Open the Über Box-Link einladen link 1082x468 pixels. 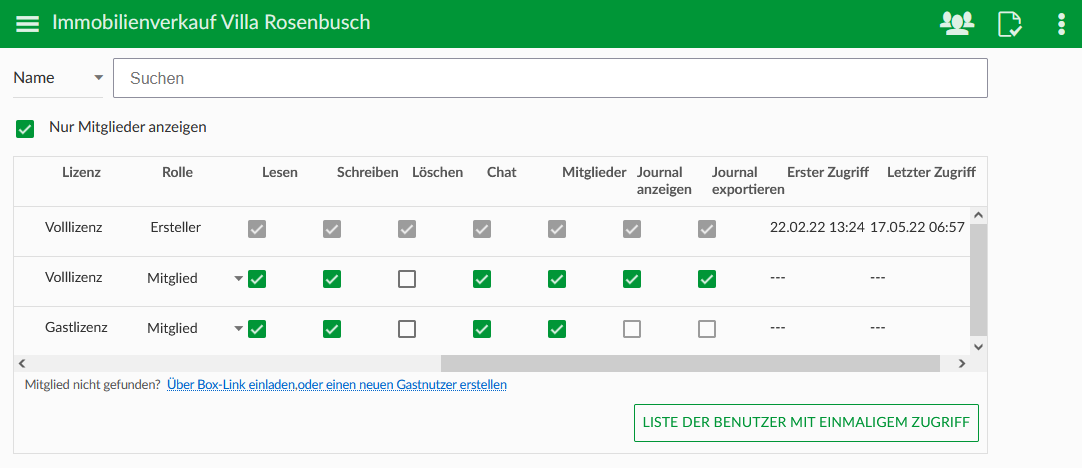tap(232, 384)
